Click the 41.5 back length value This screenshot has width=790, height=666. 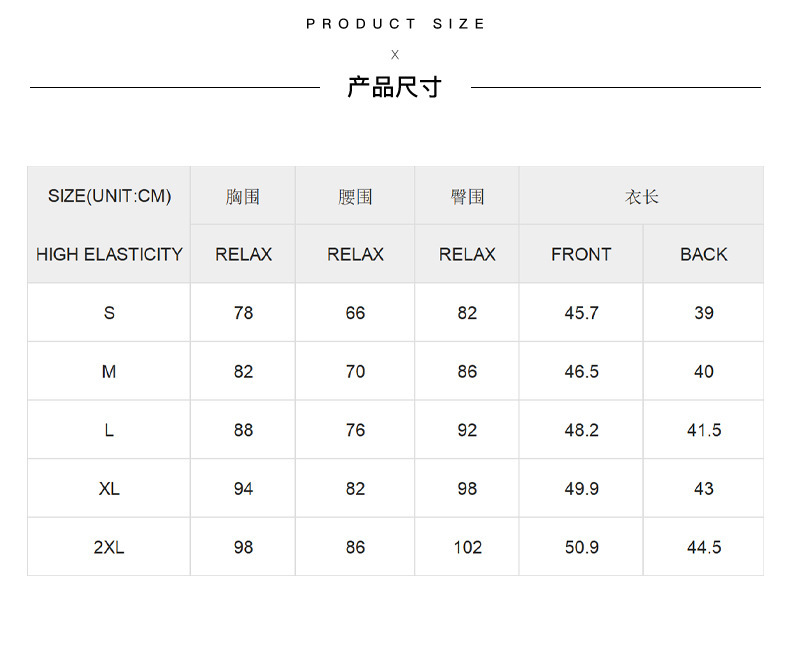pos(704,430)
